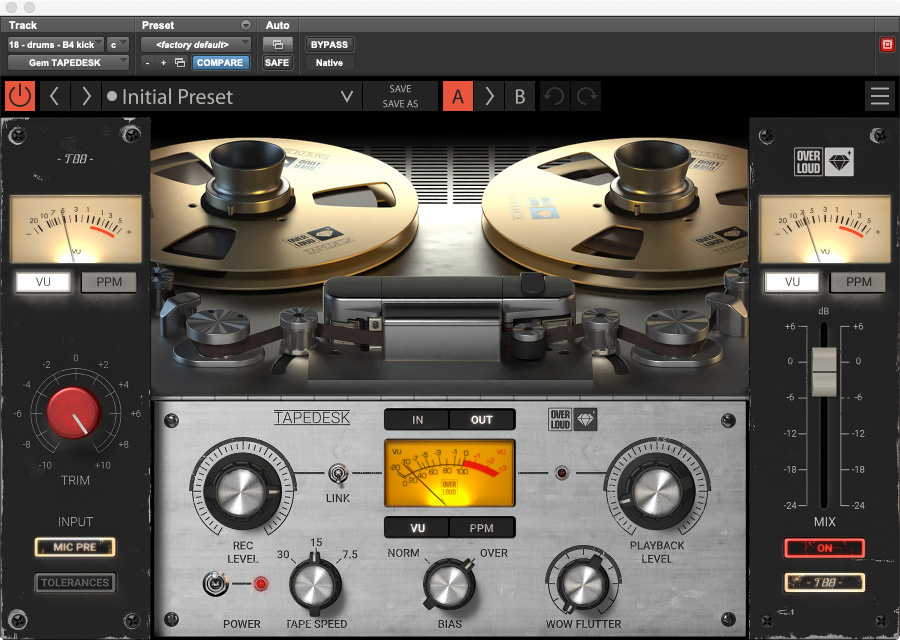The height and width of the screenshot is (640, 900).
Task: Open the Gem TAPEDESK plugin selector
Action: click(x=68, y=63)
